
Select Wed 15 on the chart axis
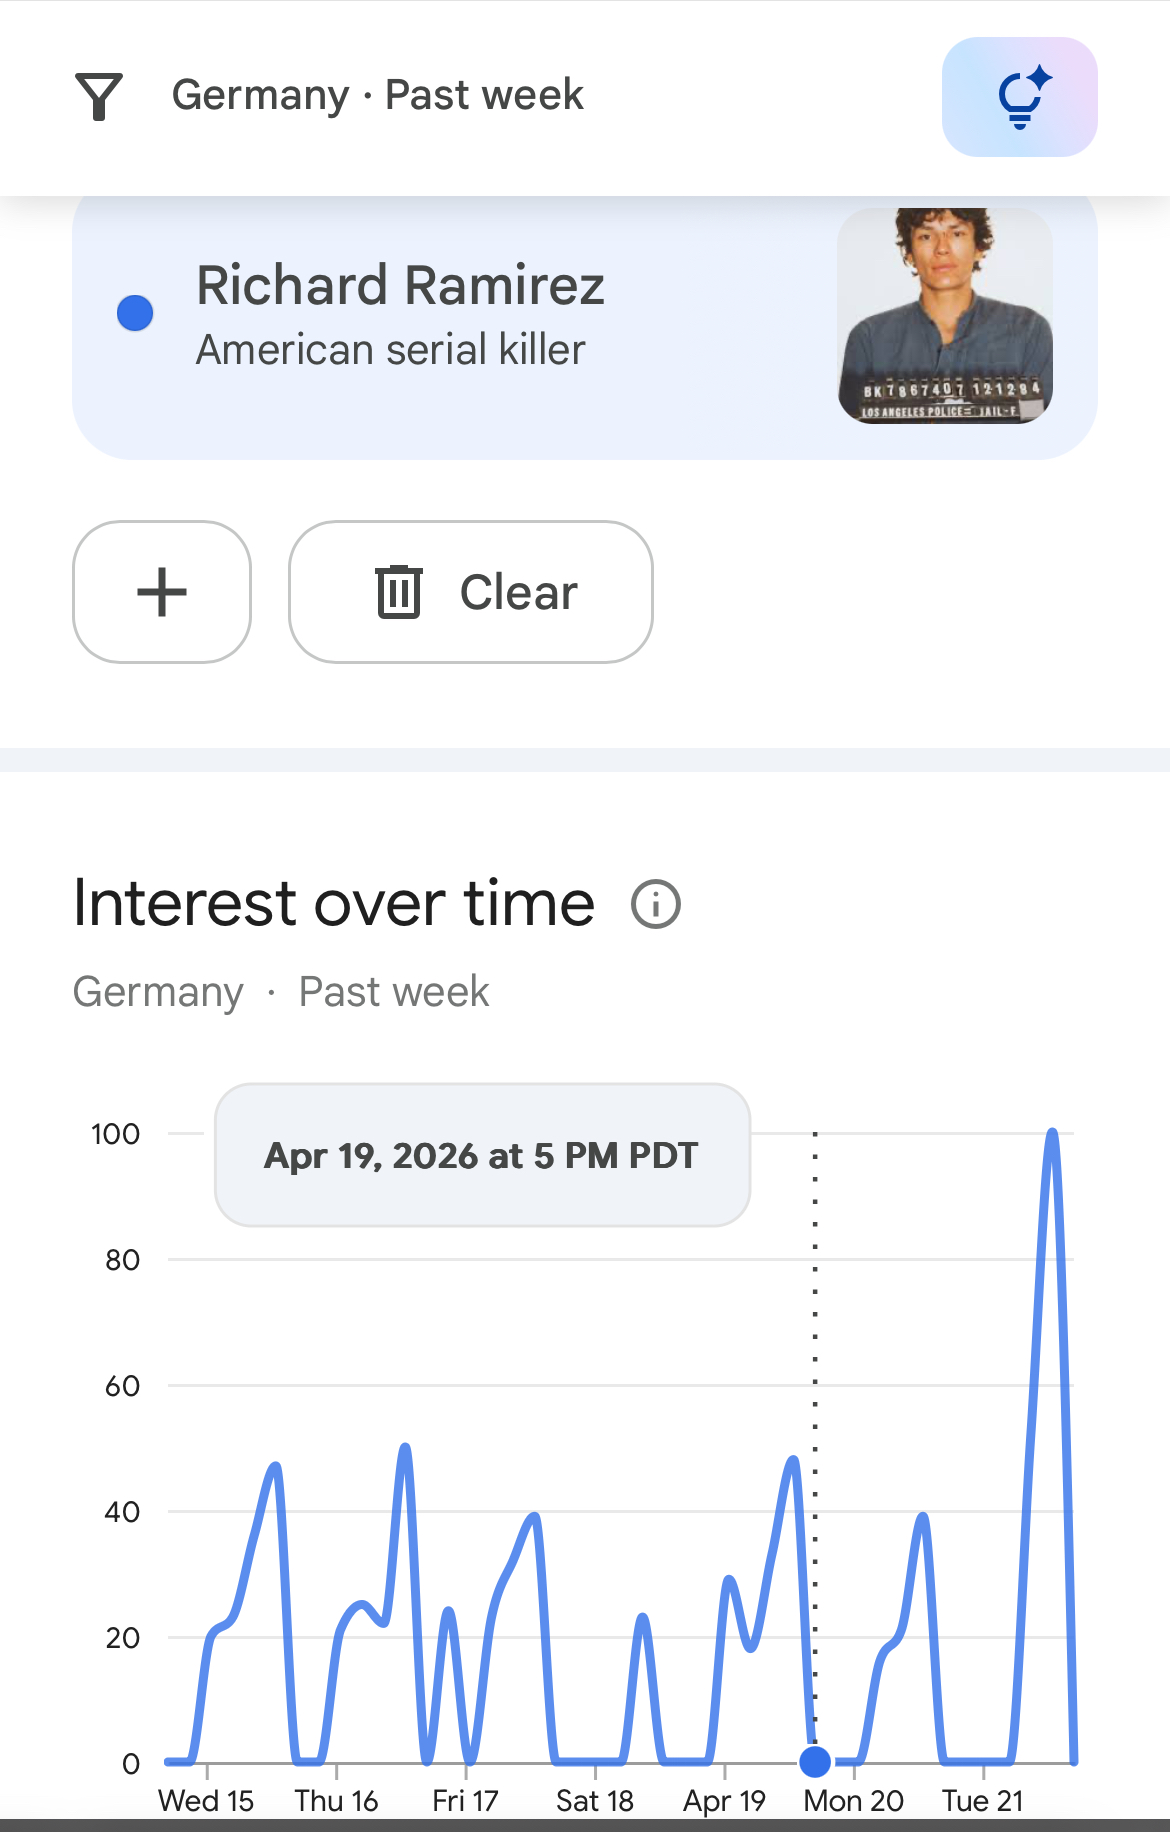click(x=206, y=1801)
